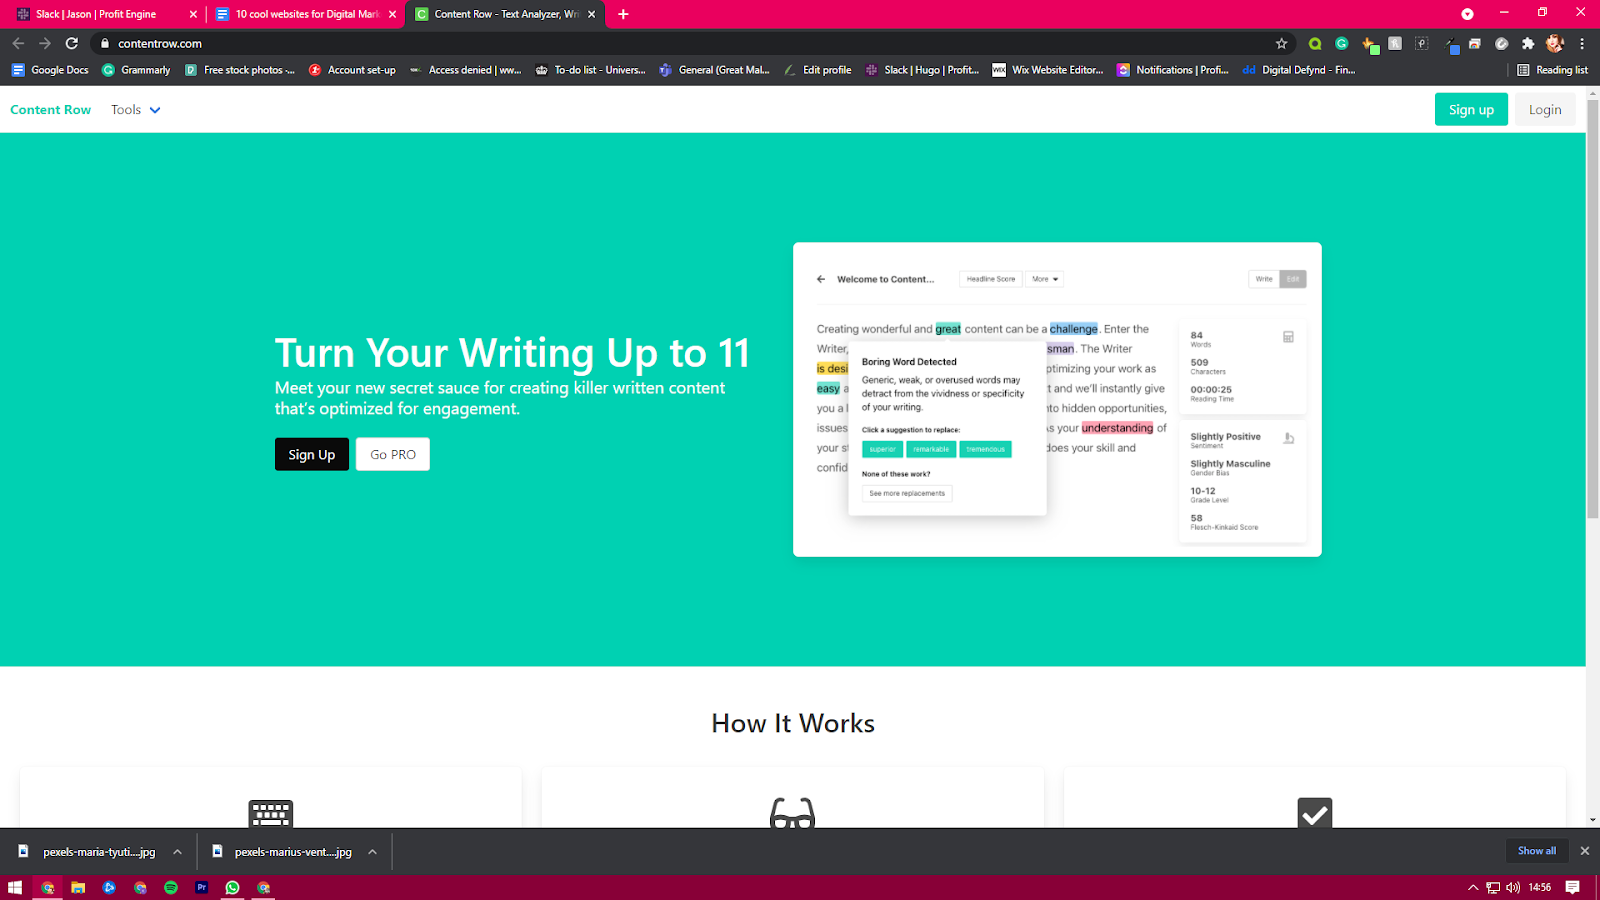Close the Content Row tab
The image size is (1600, 900).
click(591, 14)
